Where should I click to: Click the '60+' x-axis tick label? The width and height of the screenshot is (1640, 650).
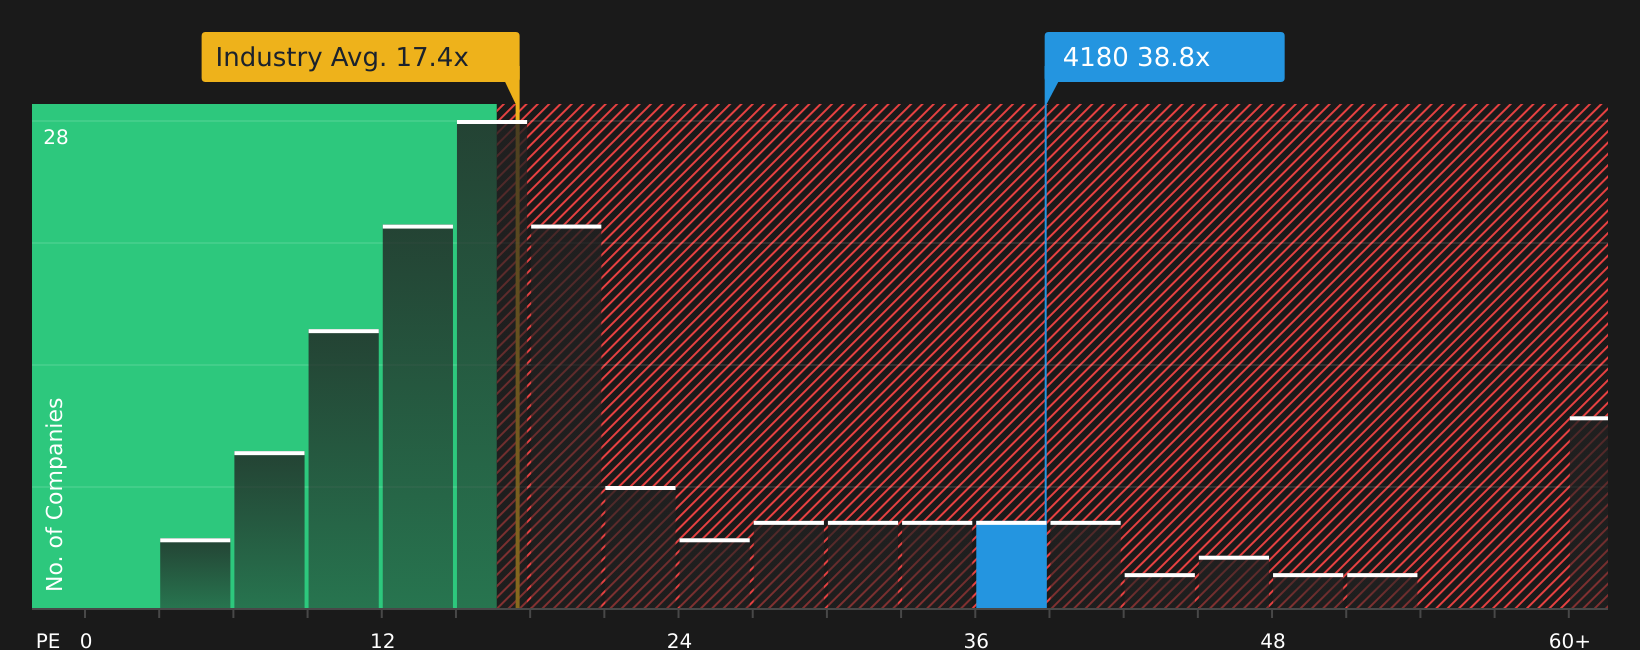pos(1569,641)
